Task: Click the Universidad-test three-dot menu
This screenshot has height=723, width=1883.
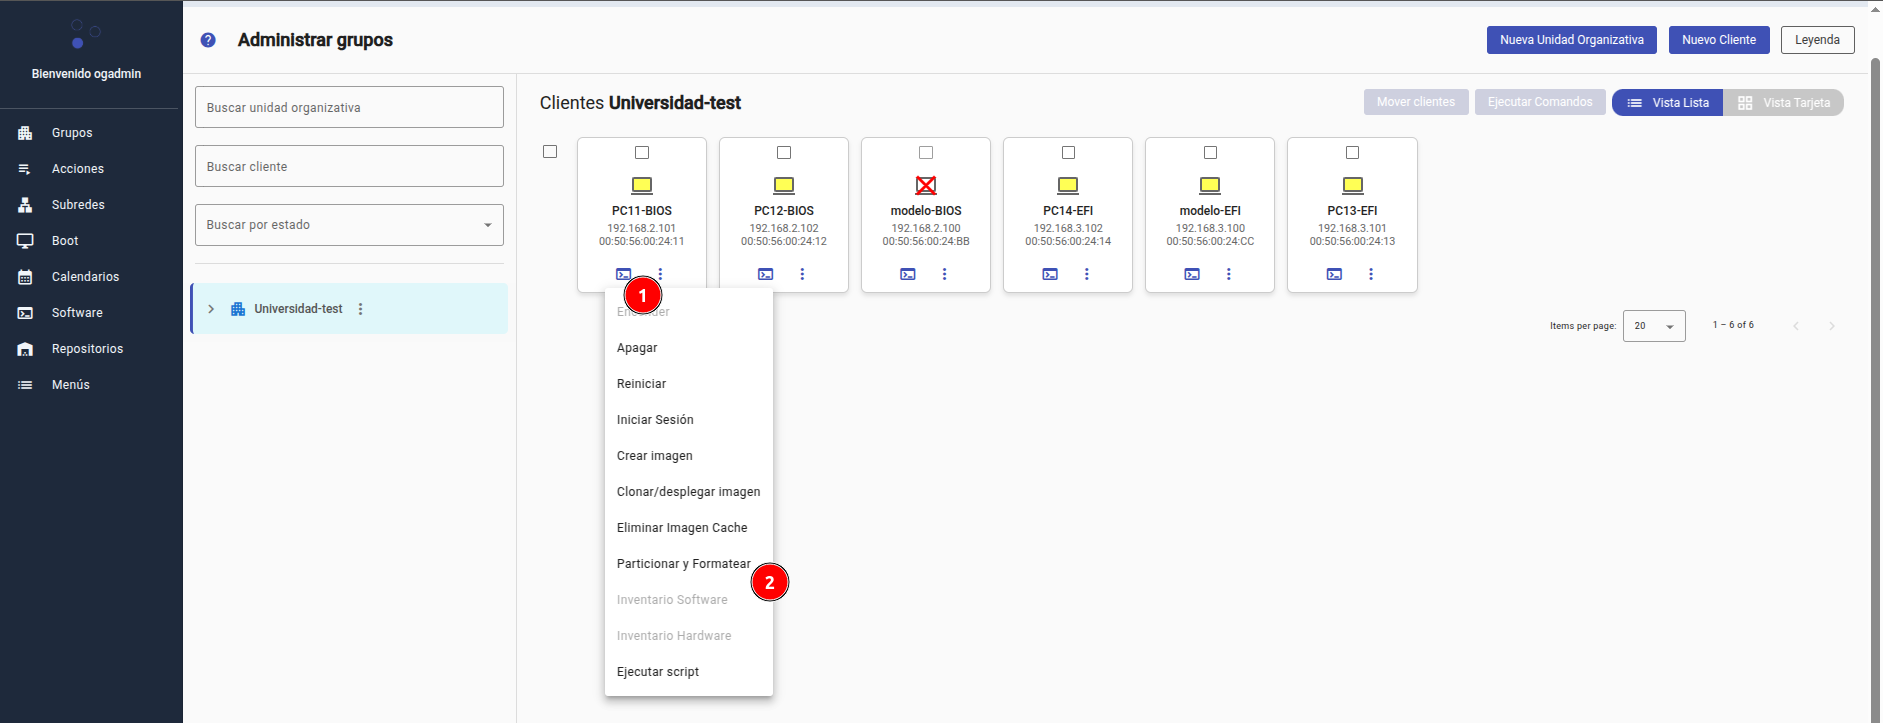Action: pos(361,309)
